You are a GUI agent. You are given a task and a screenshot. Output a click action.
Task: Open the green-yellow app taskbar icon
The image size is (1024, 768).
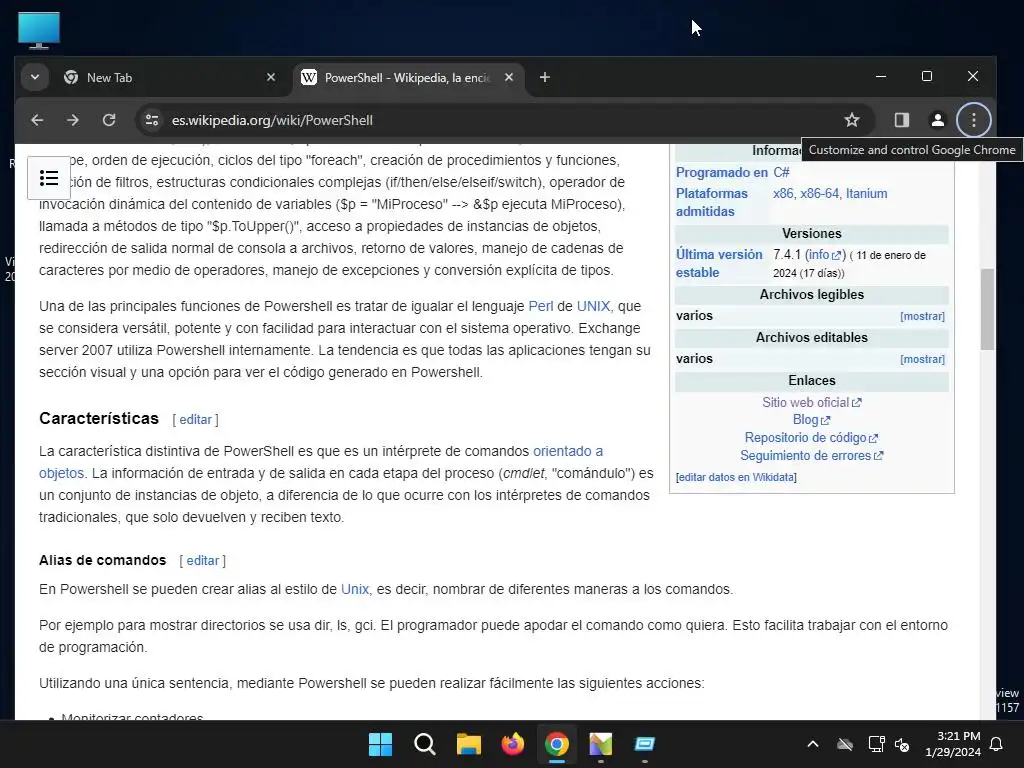click(601, 744)
